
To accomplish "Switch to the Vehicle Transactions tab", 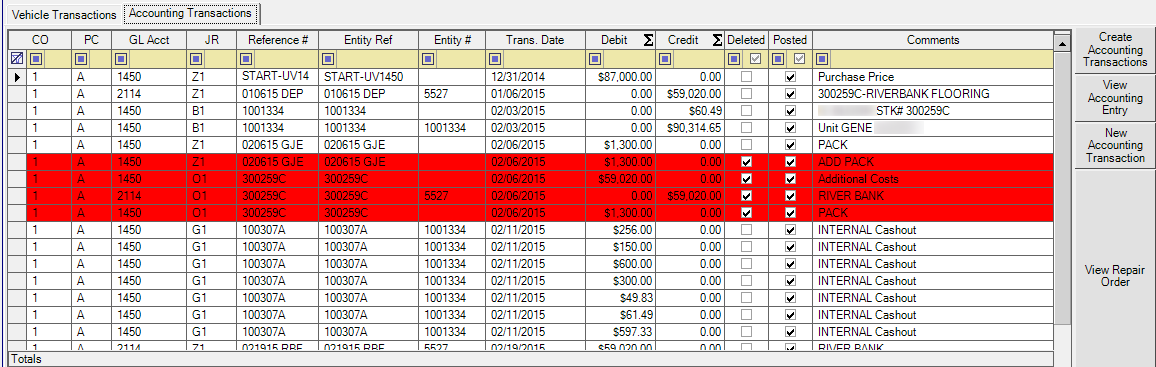I will coord(65,15).
